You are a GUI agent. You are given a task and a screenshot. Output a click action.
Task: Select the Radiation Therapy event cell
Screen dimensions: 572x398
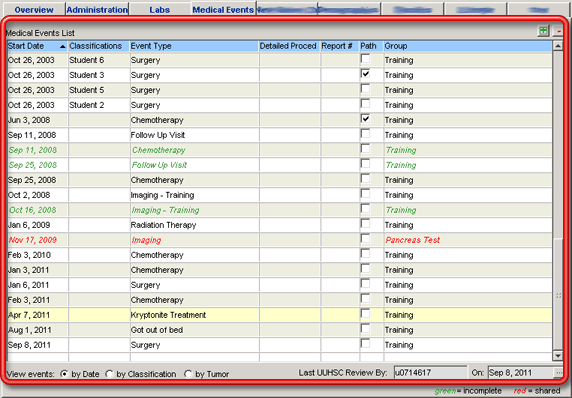tap(194, 225)
